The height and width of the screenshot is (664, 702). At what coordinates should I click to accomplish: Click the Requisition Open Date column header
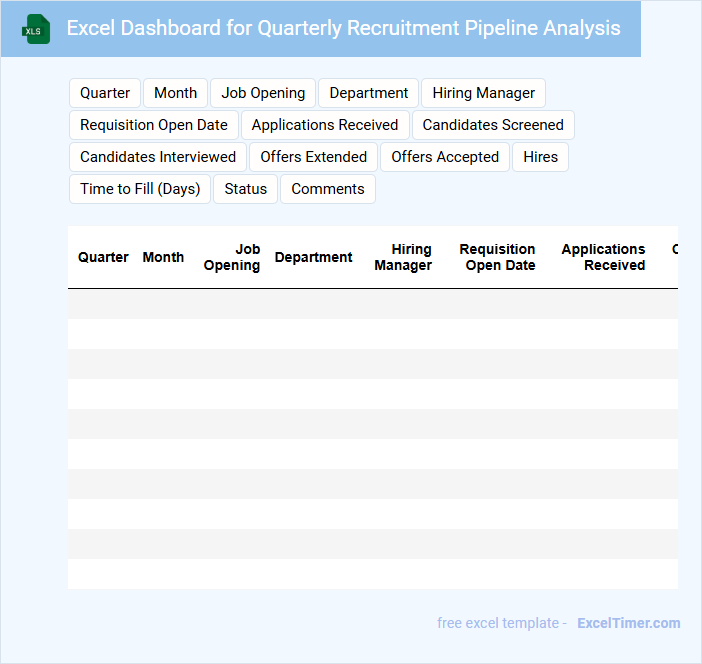(498, 257)
